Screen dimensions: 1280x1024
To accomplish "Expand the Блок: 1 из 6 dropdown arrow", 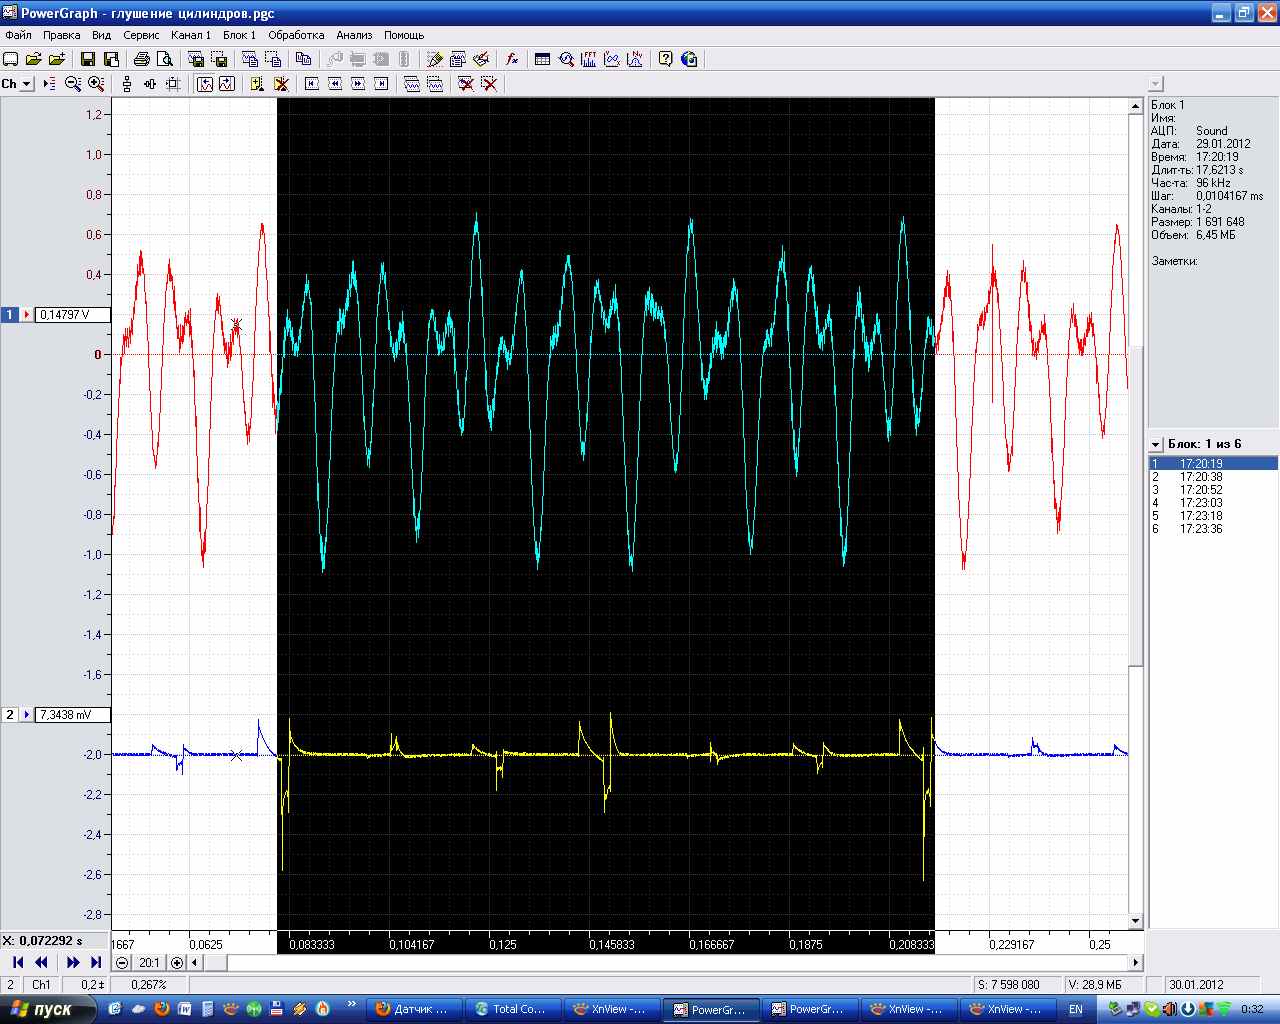I will pos(1156,444).
